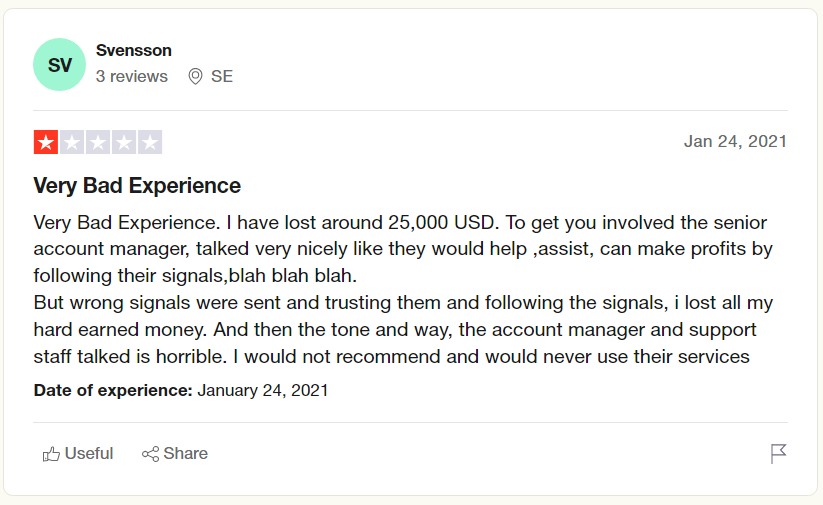This screenshot has height=505, width=823.
Task: Click the thumbs-up Useful icon
Action: (51, 454)
